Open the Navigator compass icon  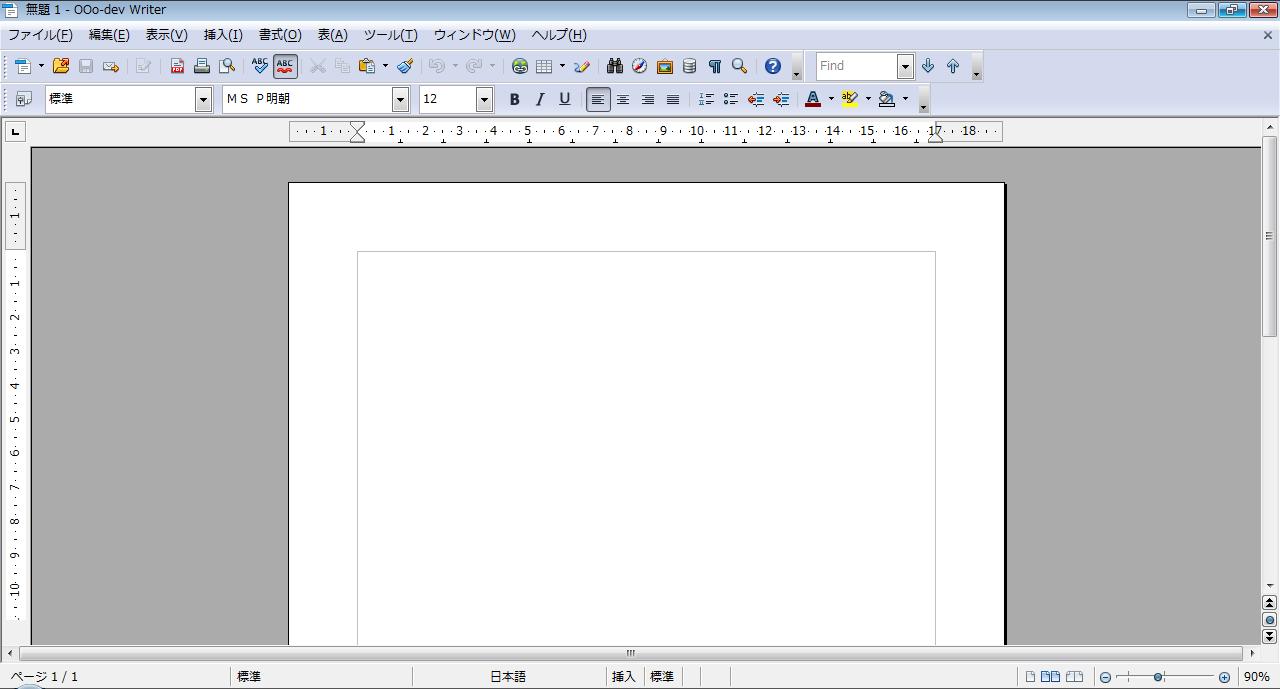click(x=639, y=66)
